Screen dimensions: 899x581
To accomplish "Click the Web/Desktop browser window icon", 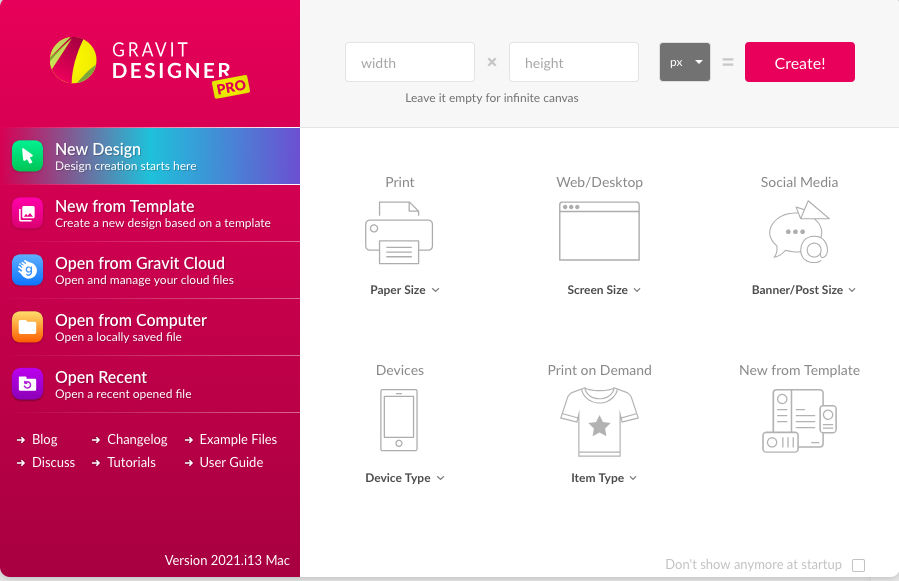I will [x=599, y=231].
